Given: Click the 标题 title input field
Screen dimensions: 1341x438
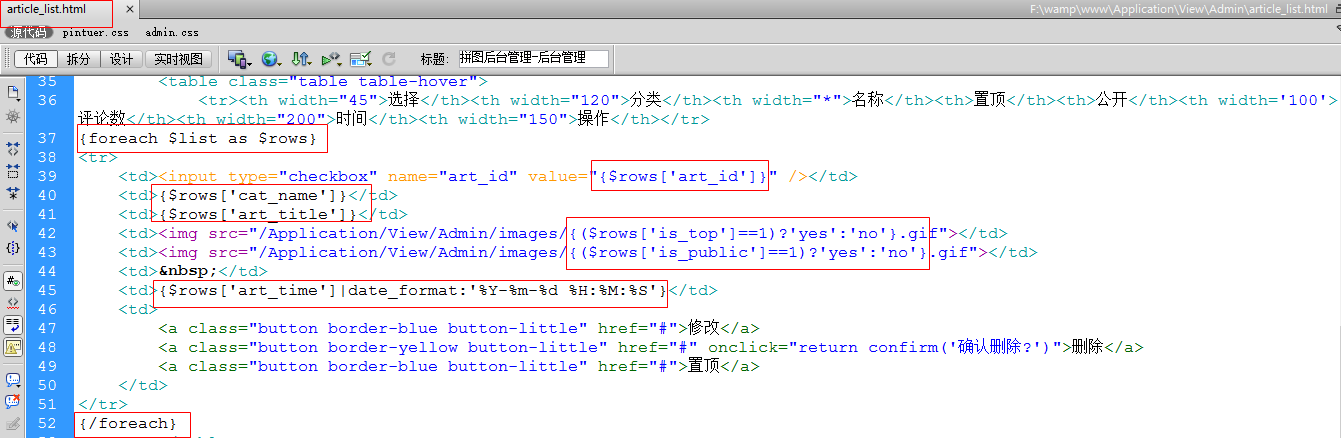Looking at the screenshot, I should click(x=532, y=59).
